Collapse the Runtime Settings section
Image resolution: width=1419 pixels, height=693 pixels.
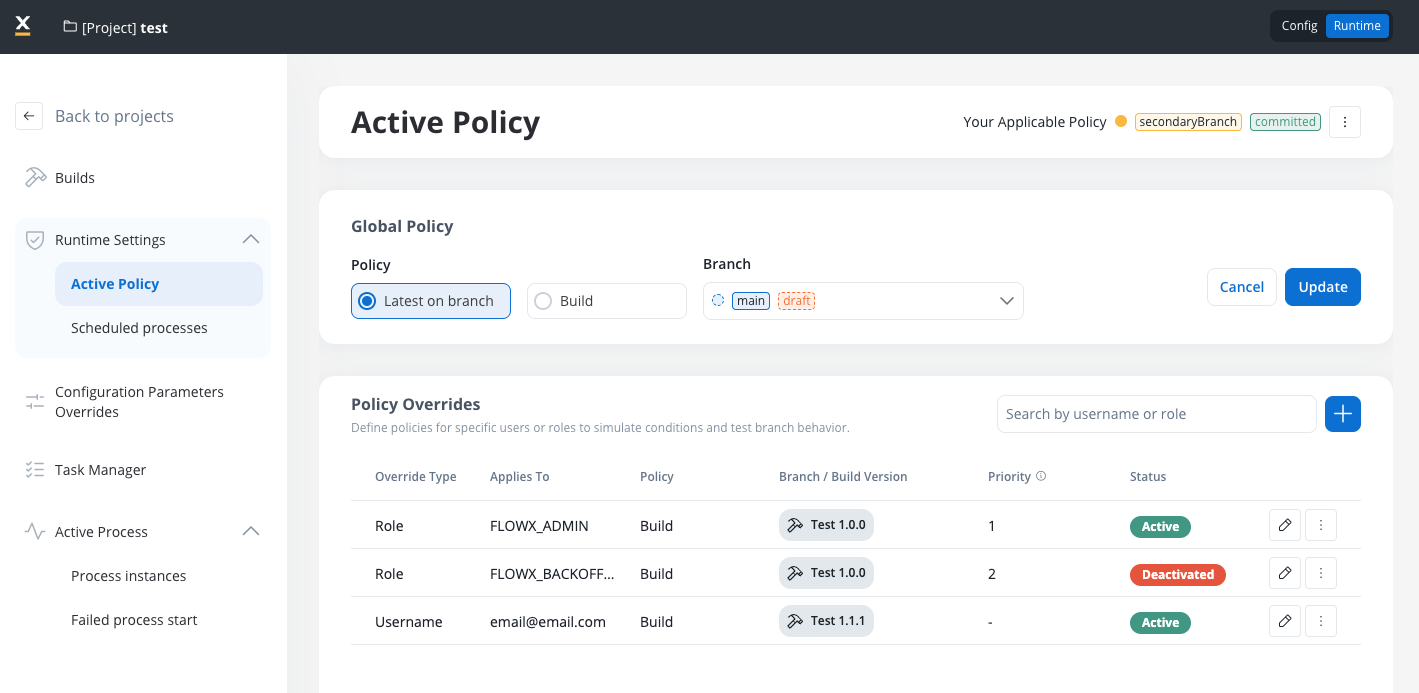click(x=251, y=239)
